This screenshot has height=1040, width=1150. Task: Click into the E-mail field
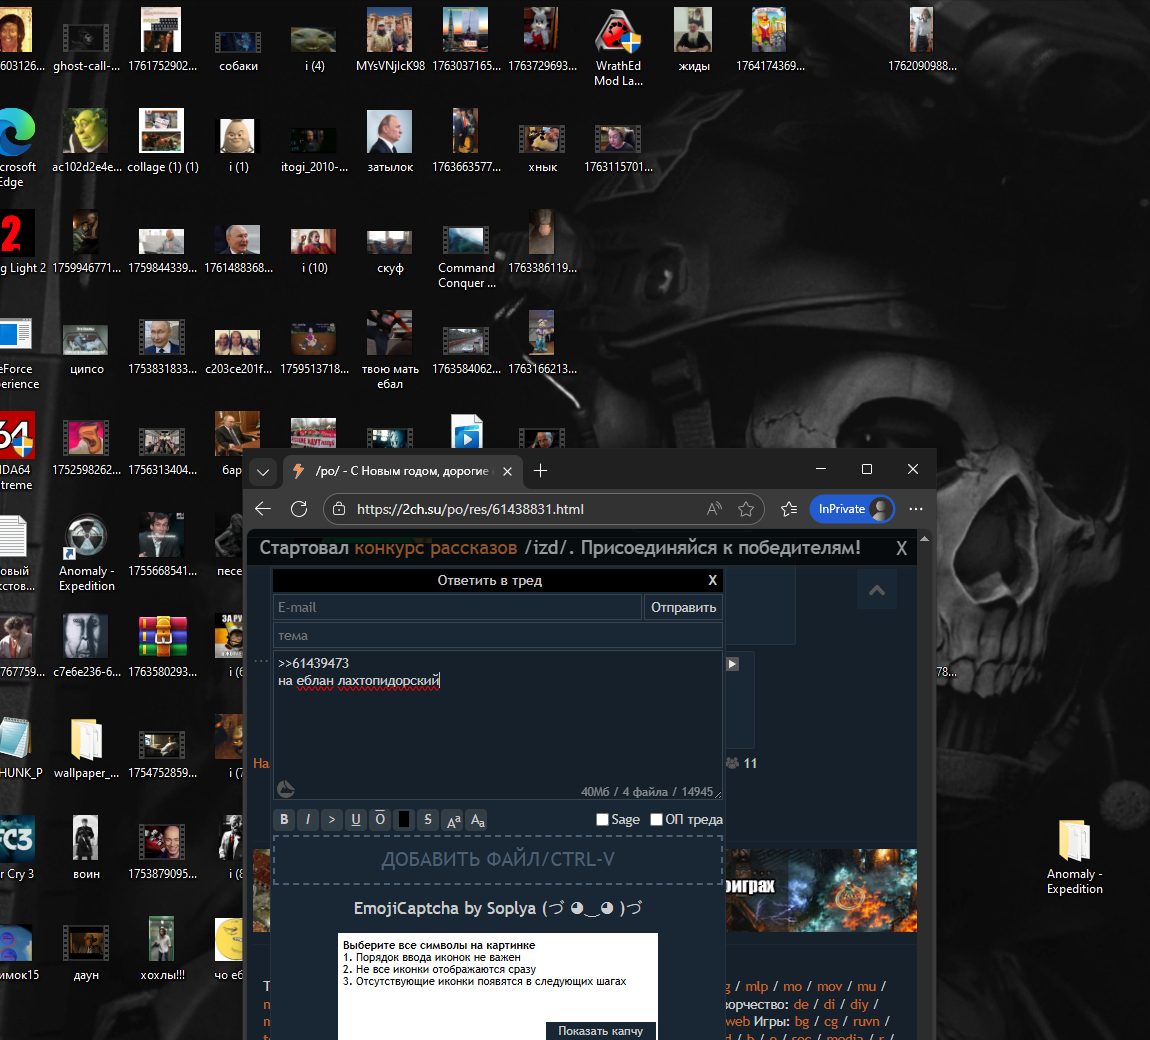pyautogui.click(x=458, y=607)
